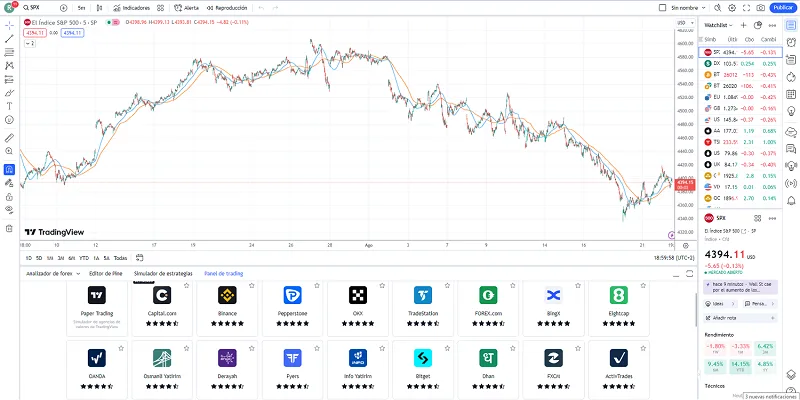The image size is (800, 400).
Task: Click the trash remove drawings icon
Action: (9, 228)
